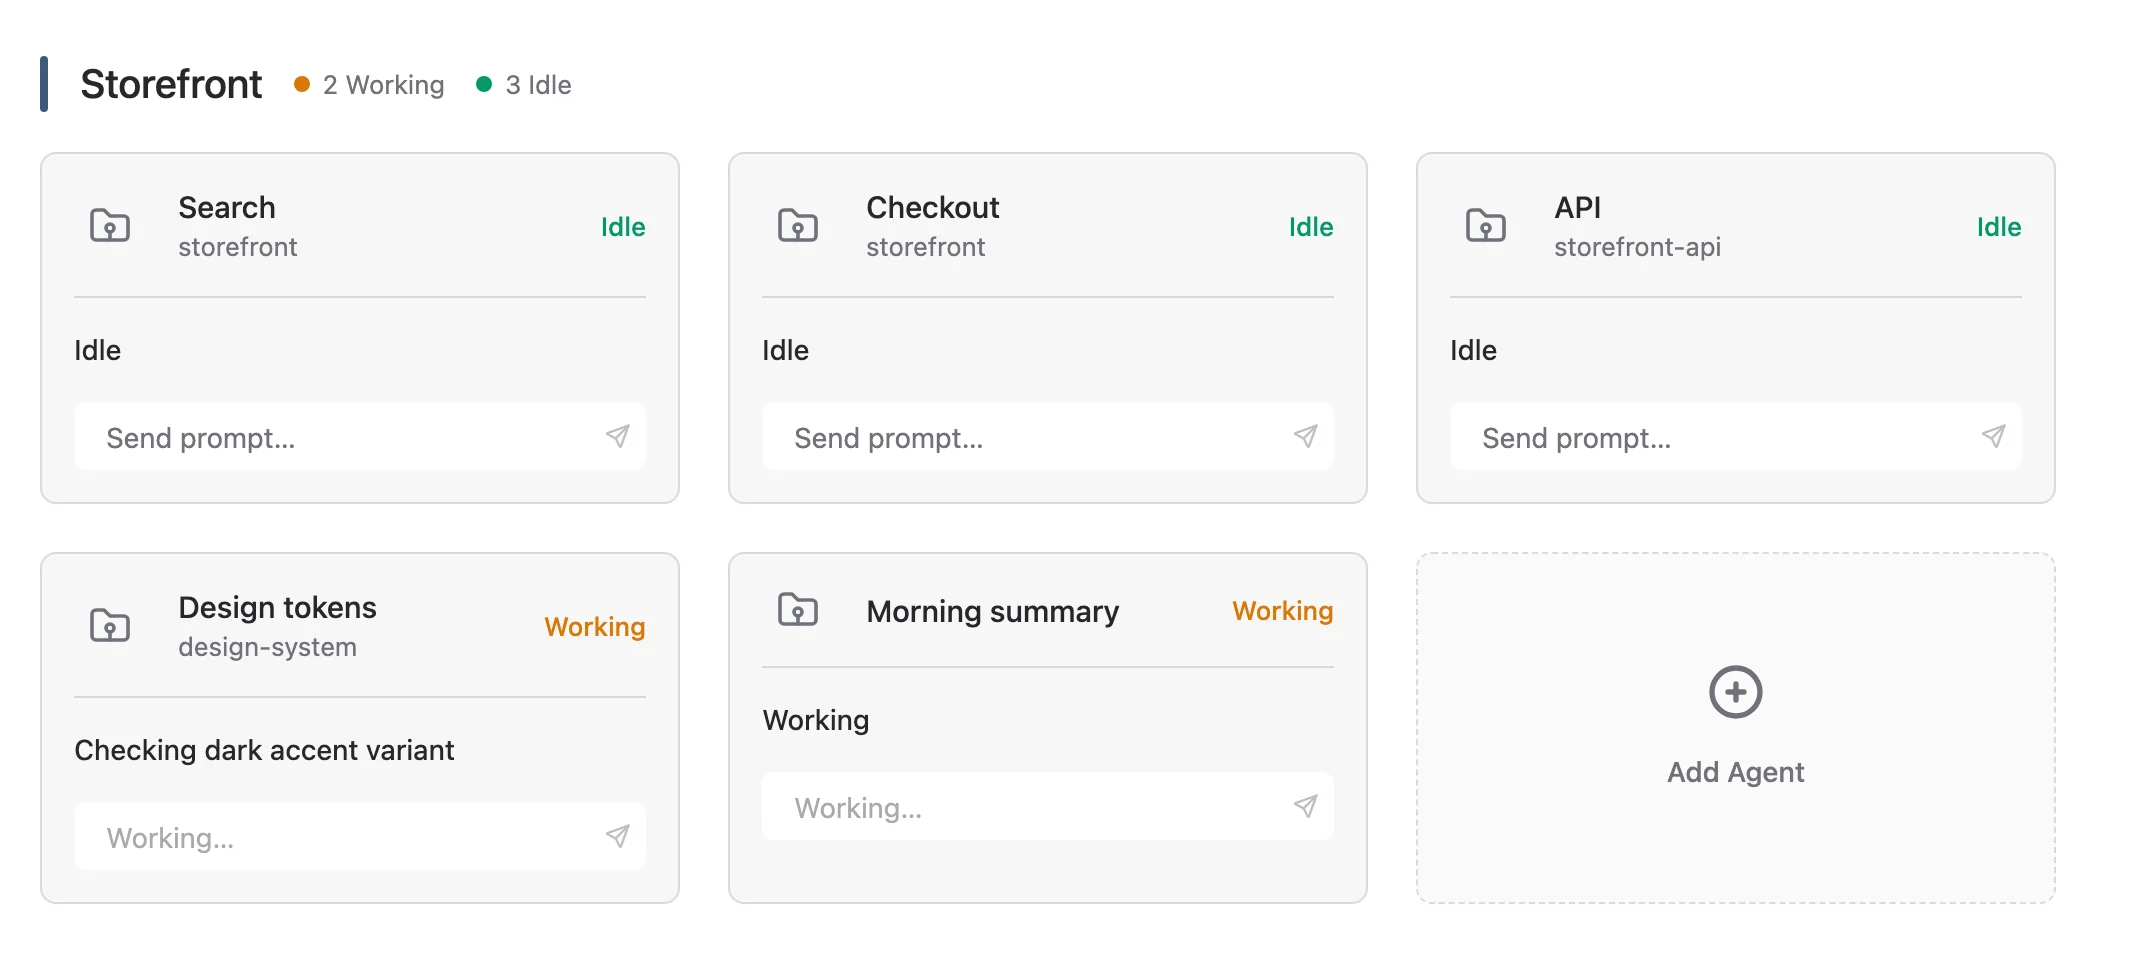
Task: Click the Add Agent label
Action: [x=1736, y=772]
